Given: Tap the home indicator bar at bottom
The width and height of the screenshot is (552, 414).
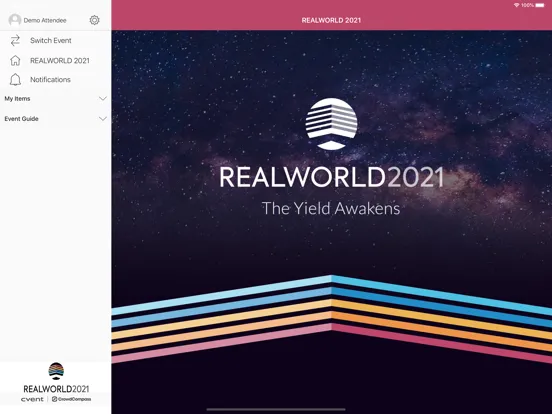Looking at the screenshot, I should pyautogui.click(x=276, y=409).
